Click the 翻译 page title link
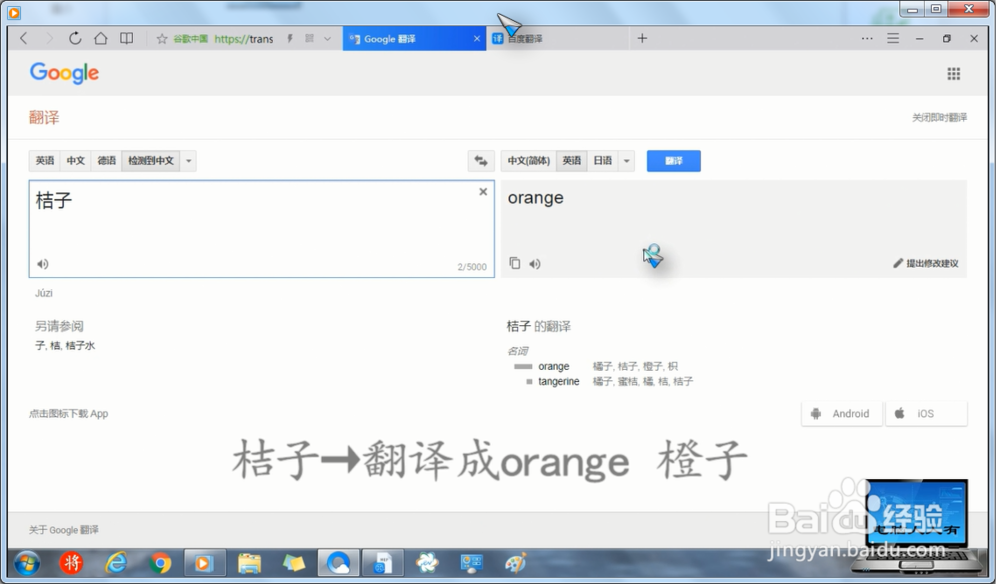The height and width of the screenshot is (584, 1000). coord(44,117)
